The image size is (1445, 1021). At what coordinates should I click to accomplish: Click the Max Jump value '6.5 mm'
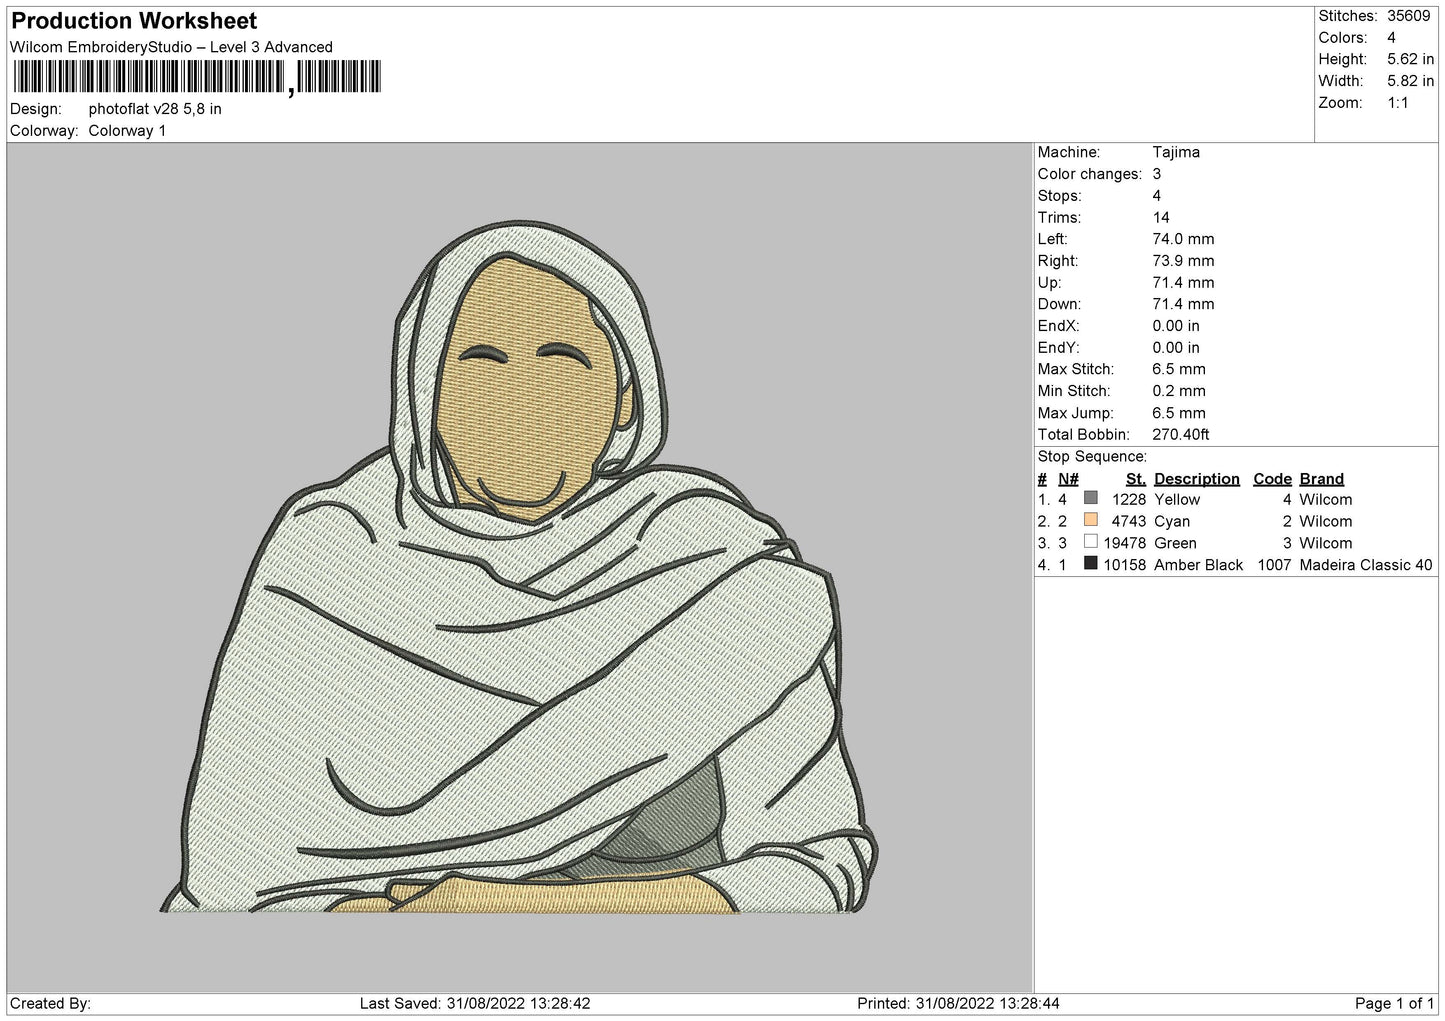pyautogui.click(x=1179, y=413)
